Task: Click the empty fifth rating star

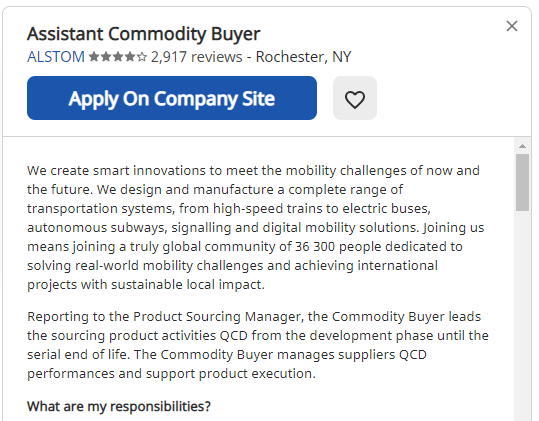Action: click(142, 57)
